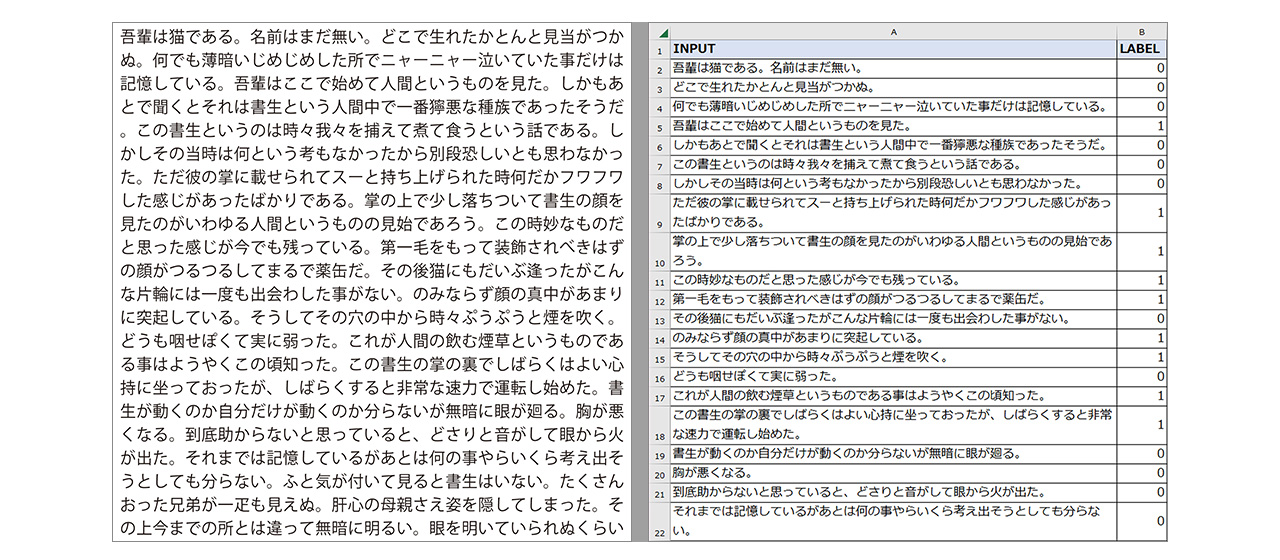
Task: Click cell A20 containing 胸が悪くなる
Action: click(x=893, y=473)
